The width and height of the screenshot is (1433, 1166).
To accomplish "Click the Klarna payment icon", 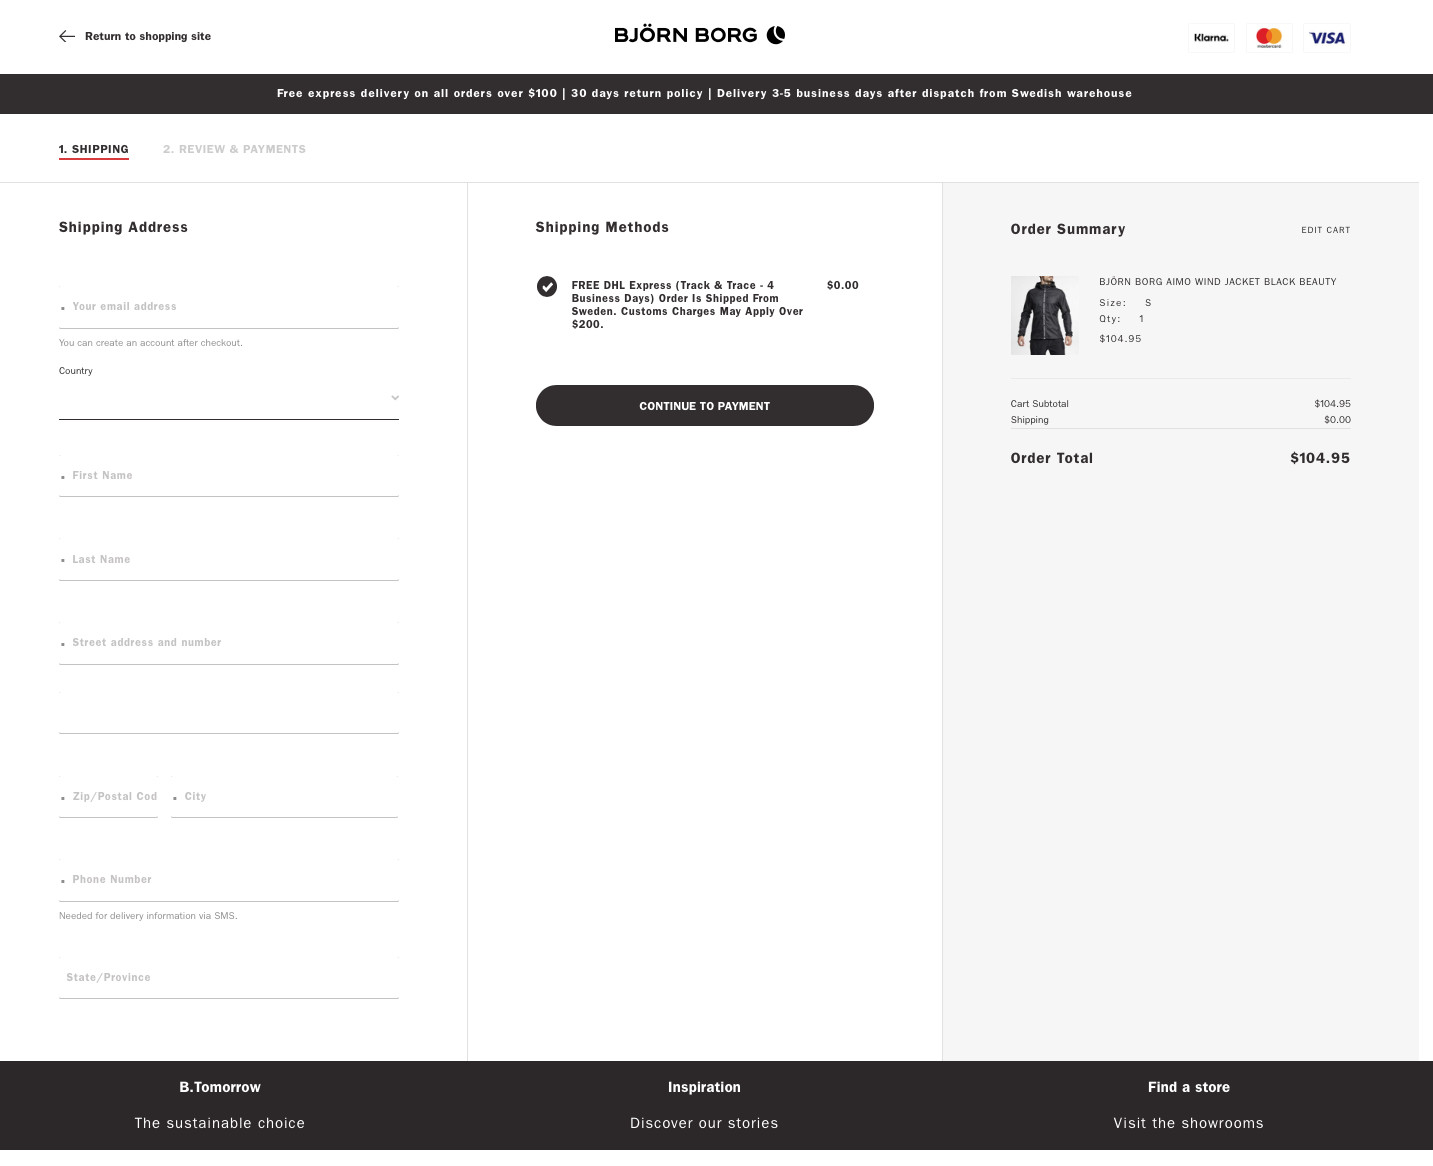I will [x=1211, y=38].
